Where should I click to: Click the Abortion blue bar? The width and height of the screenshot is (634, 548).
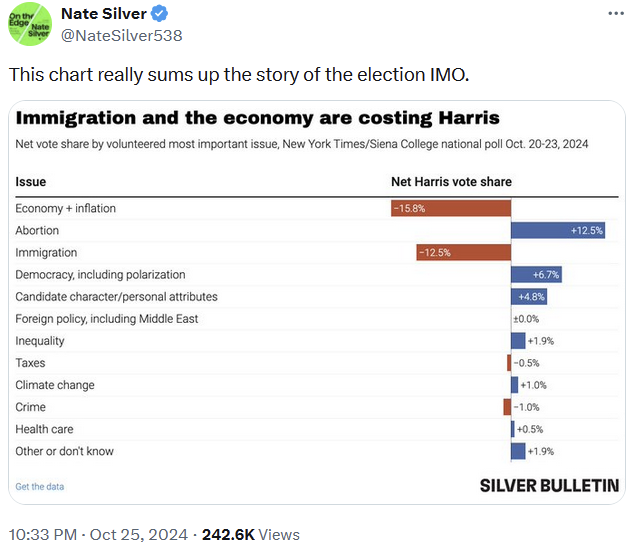558,230
